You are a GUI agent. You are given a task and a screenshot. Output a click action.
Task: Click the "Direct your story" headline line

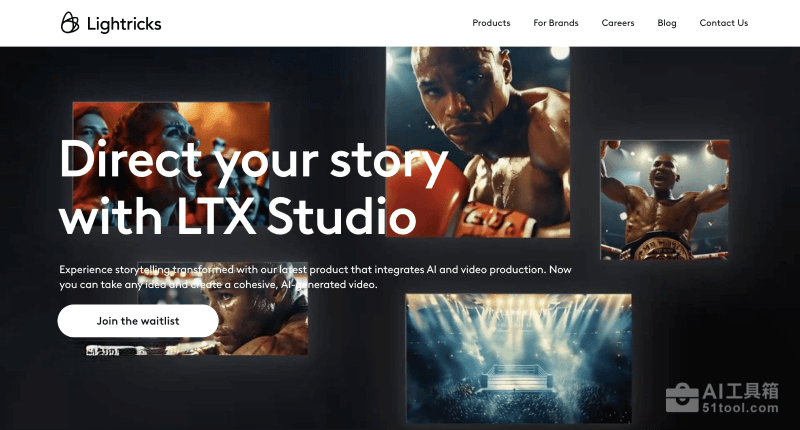pos(254,160)
